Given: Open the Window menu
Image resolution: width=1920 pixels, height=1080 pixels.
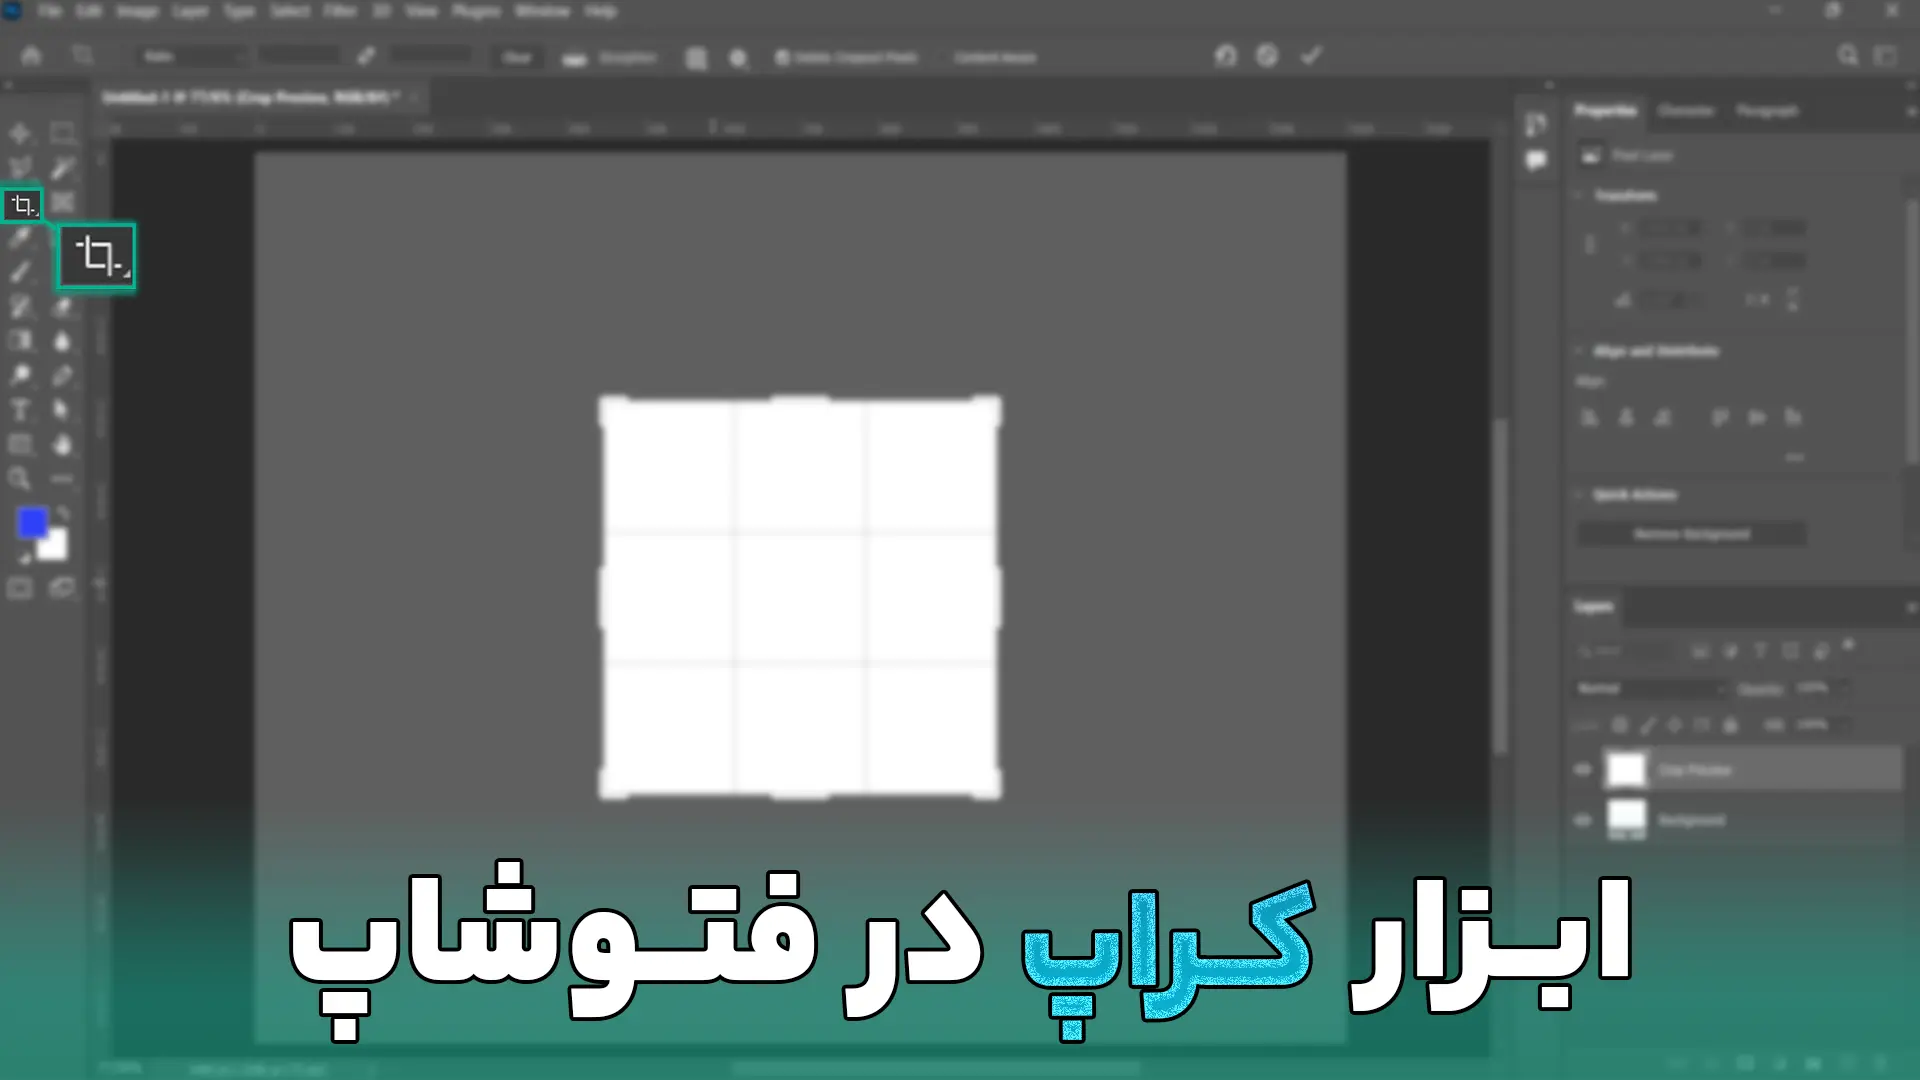Looking at the screenshot, I should coord(542,11).
